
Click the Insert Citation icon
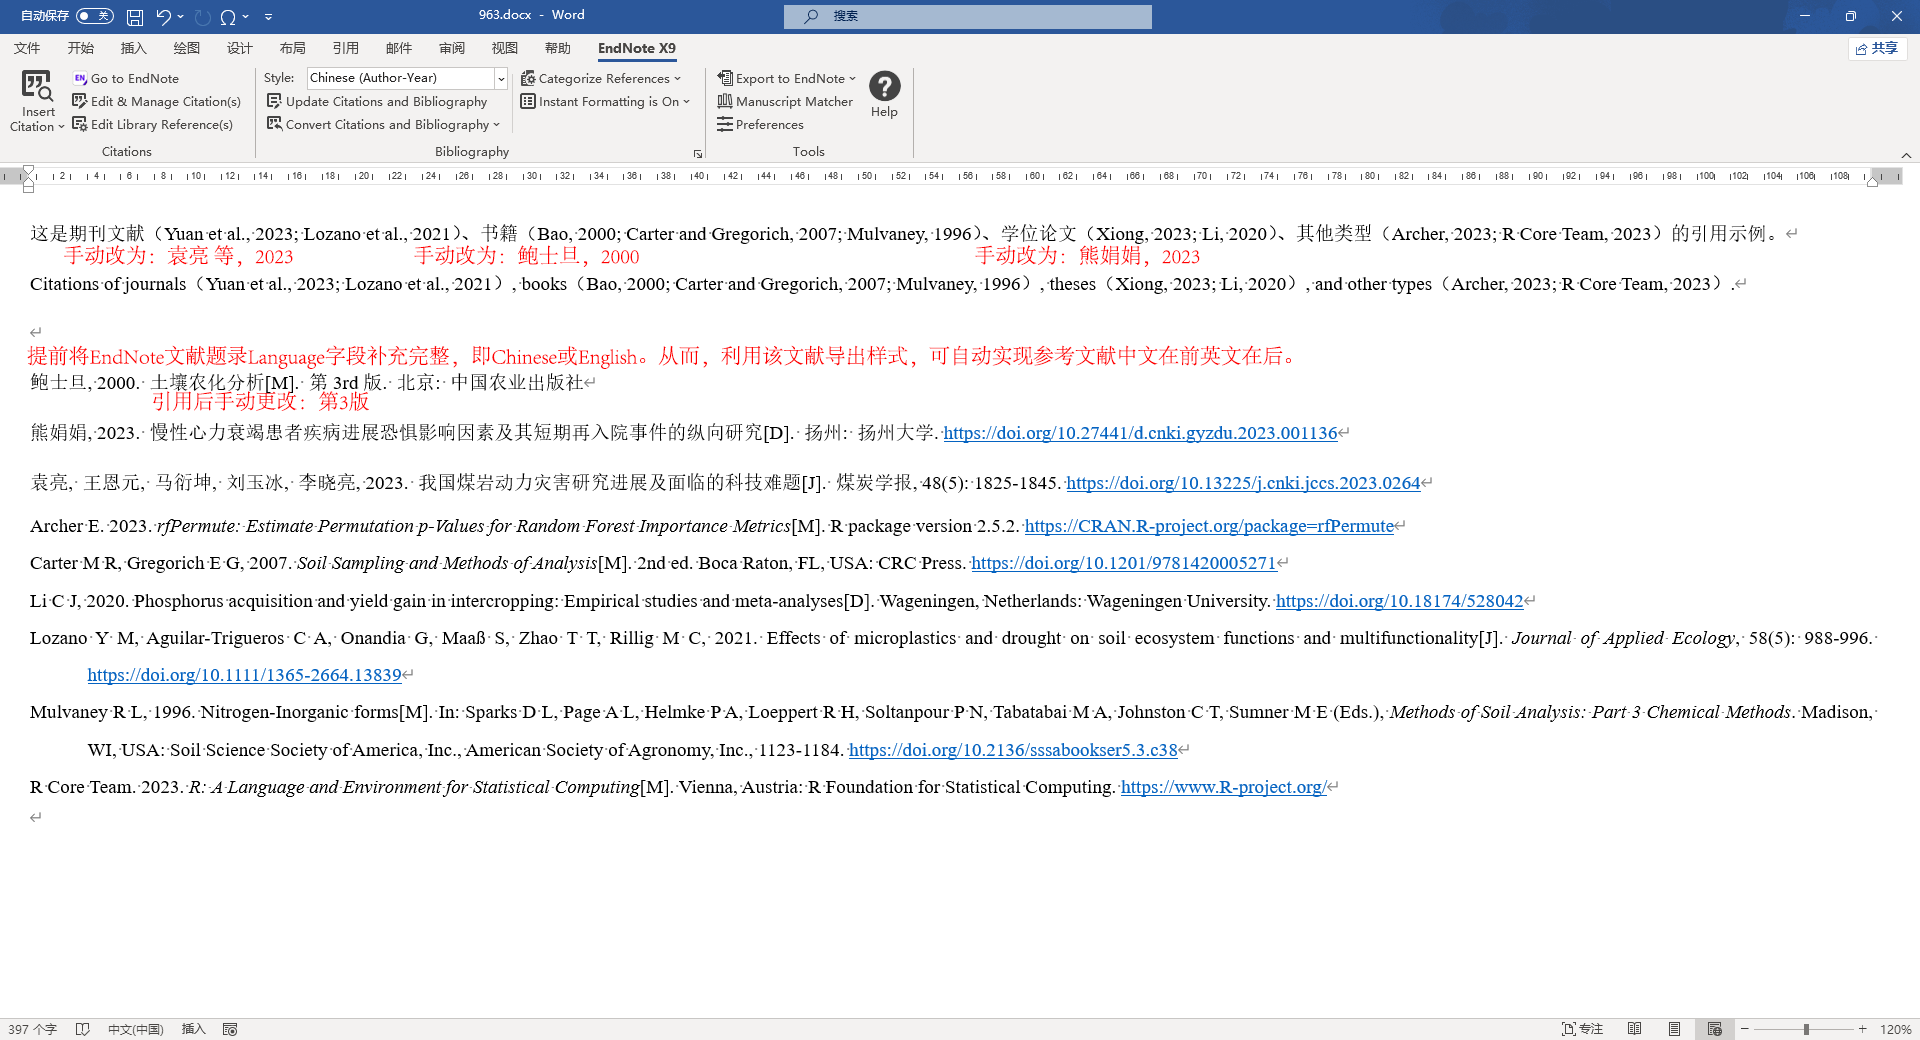click(37, 86)
